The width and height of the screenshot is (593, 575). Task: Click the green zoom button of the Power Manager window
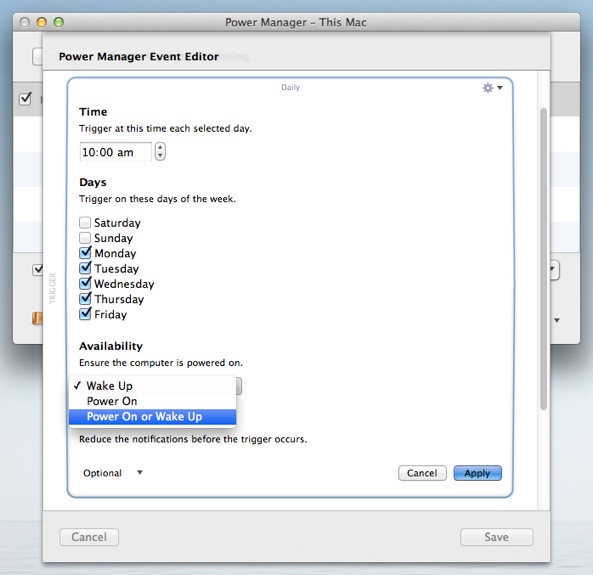tap(59, 22)
